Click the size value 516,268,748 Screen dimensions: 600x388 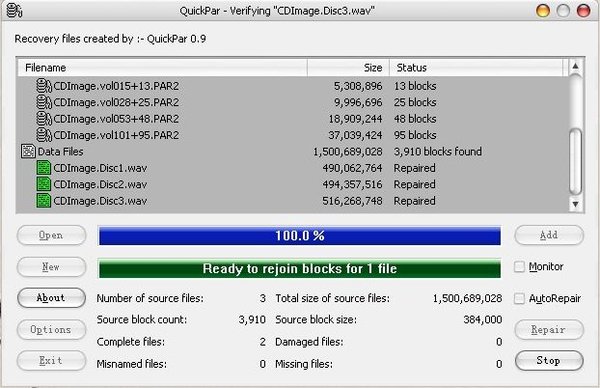click(x=352, y=201)
